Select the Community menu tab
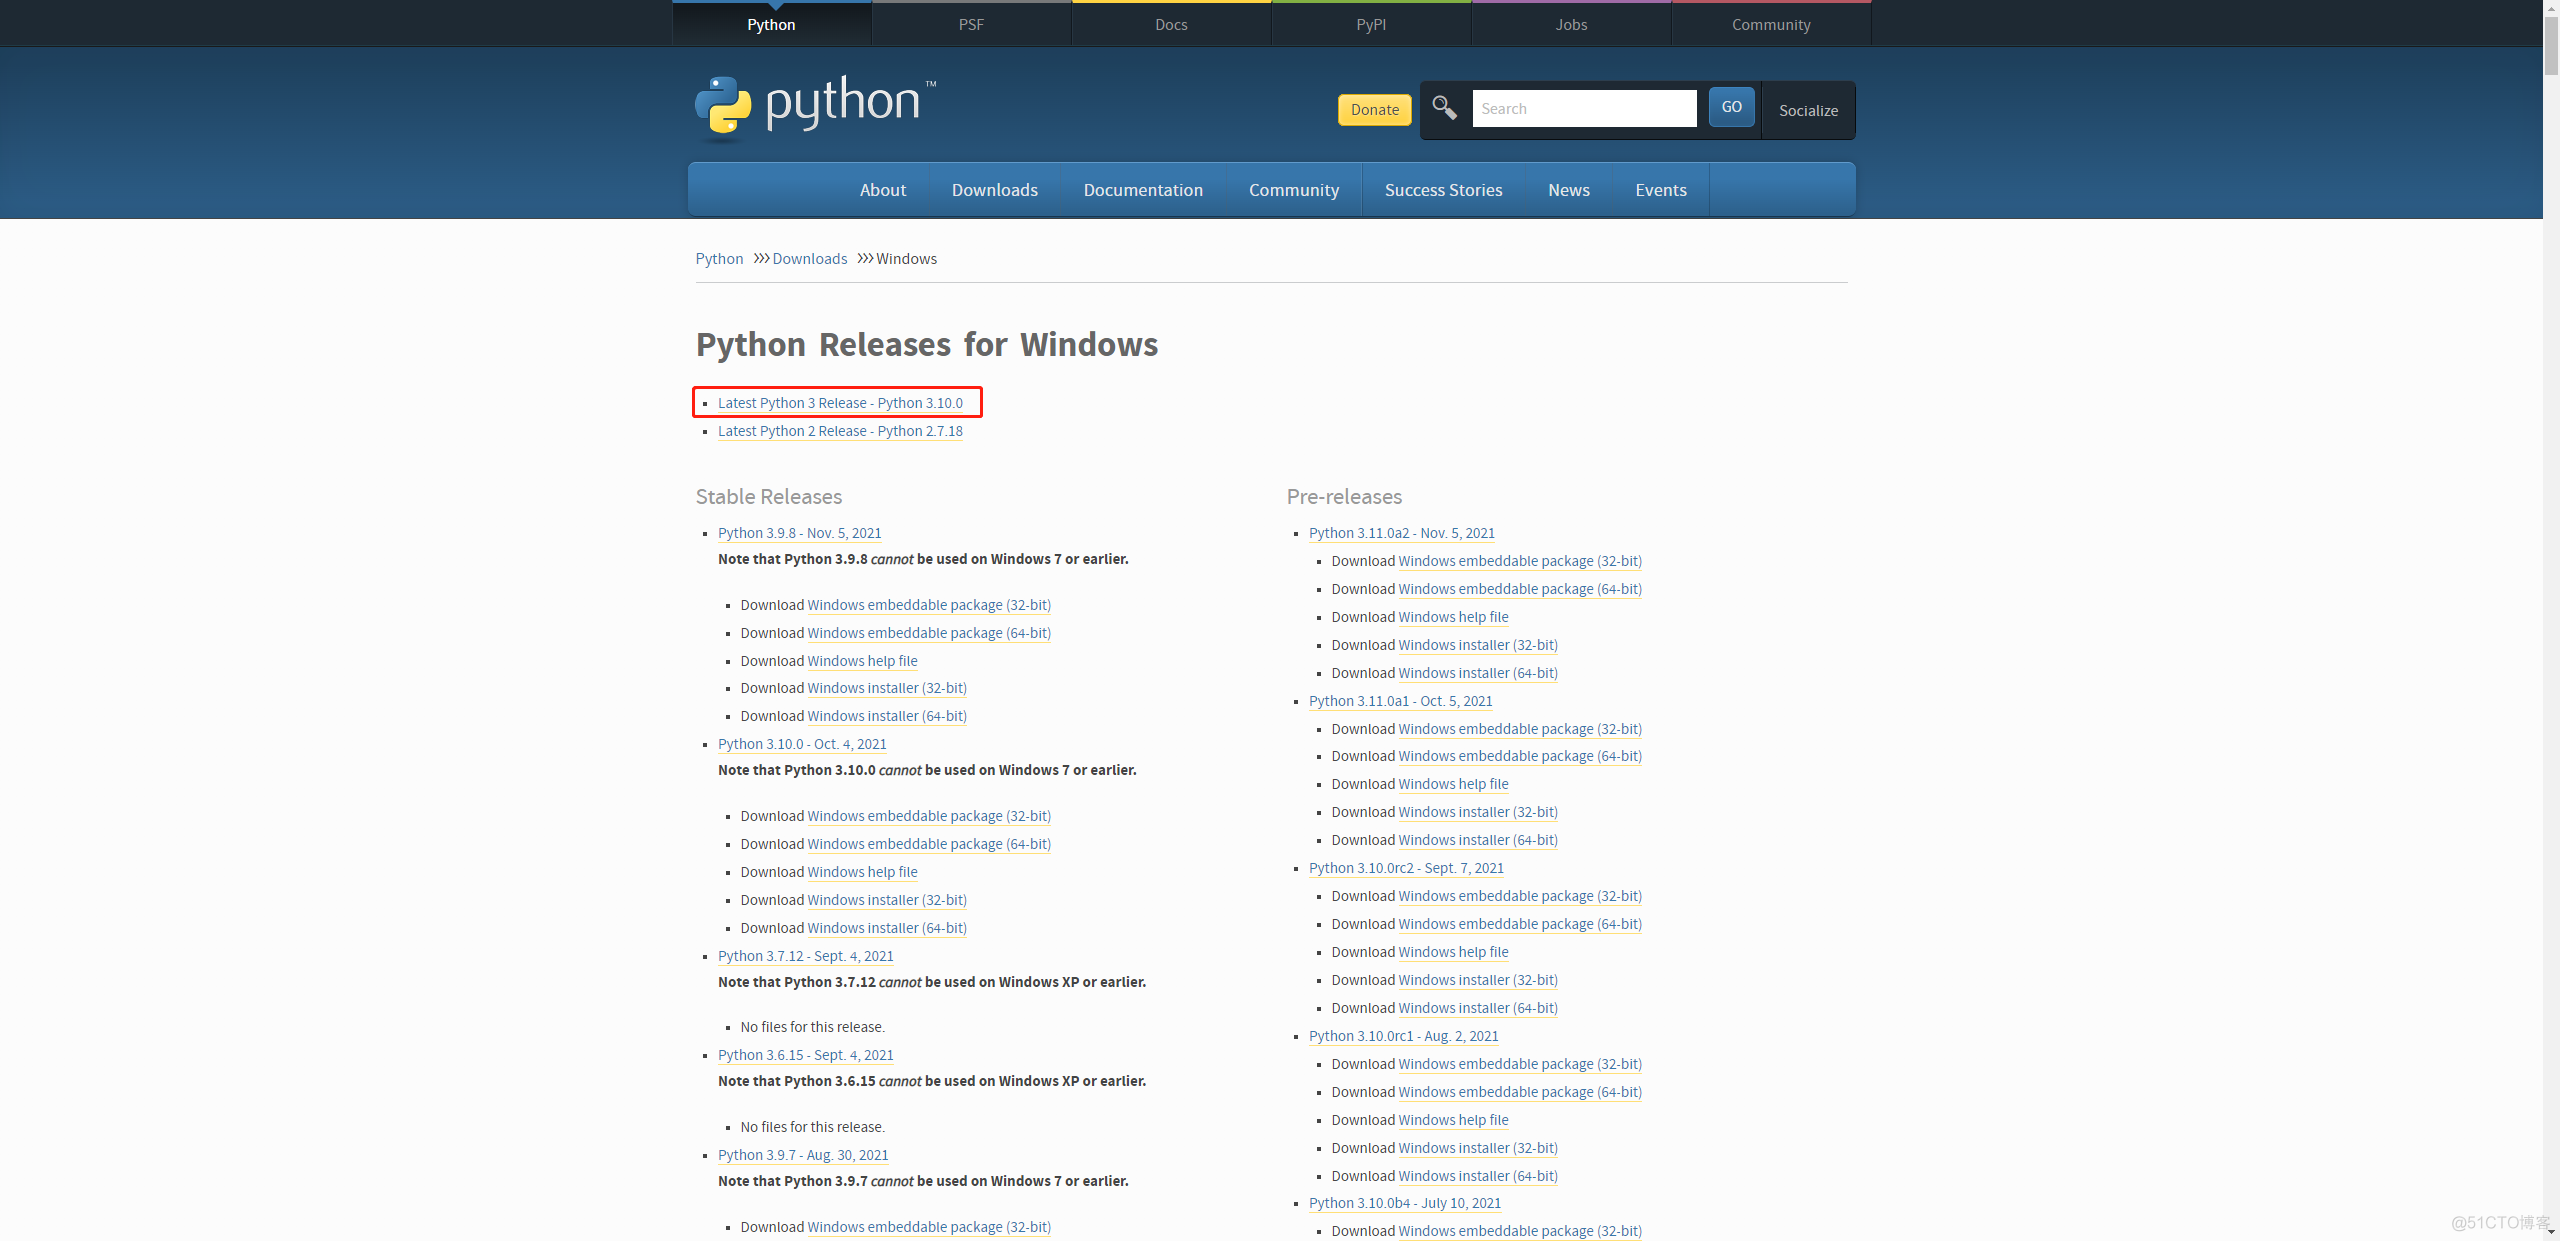The image size is (2560, 1241). click(x=1293, y=189)
